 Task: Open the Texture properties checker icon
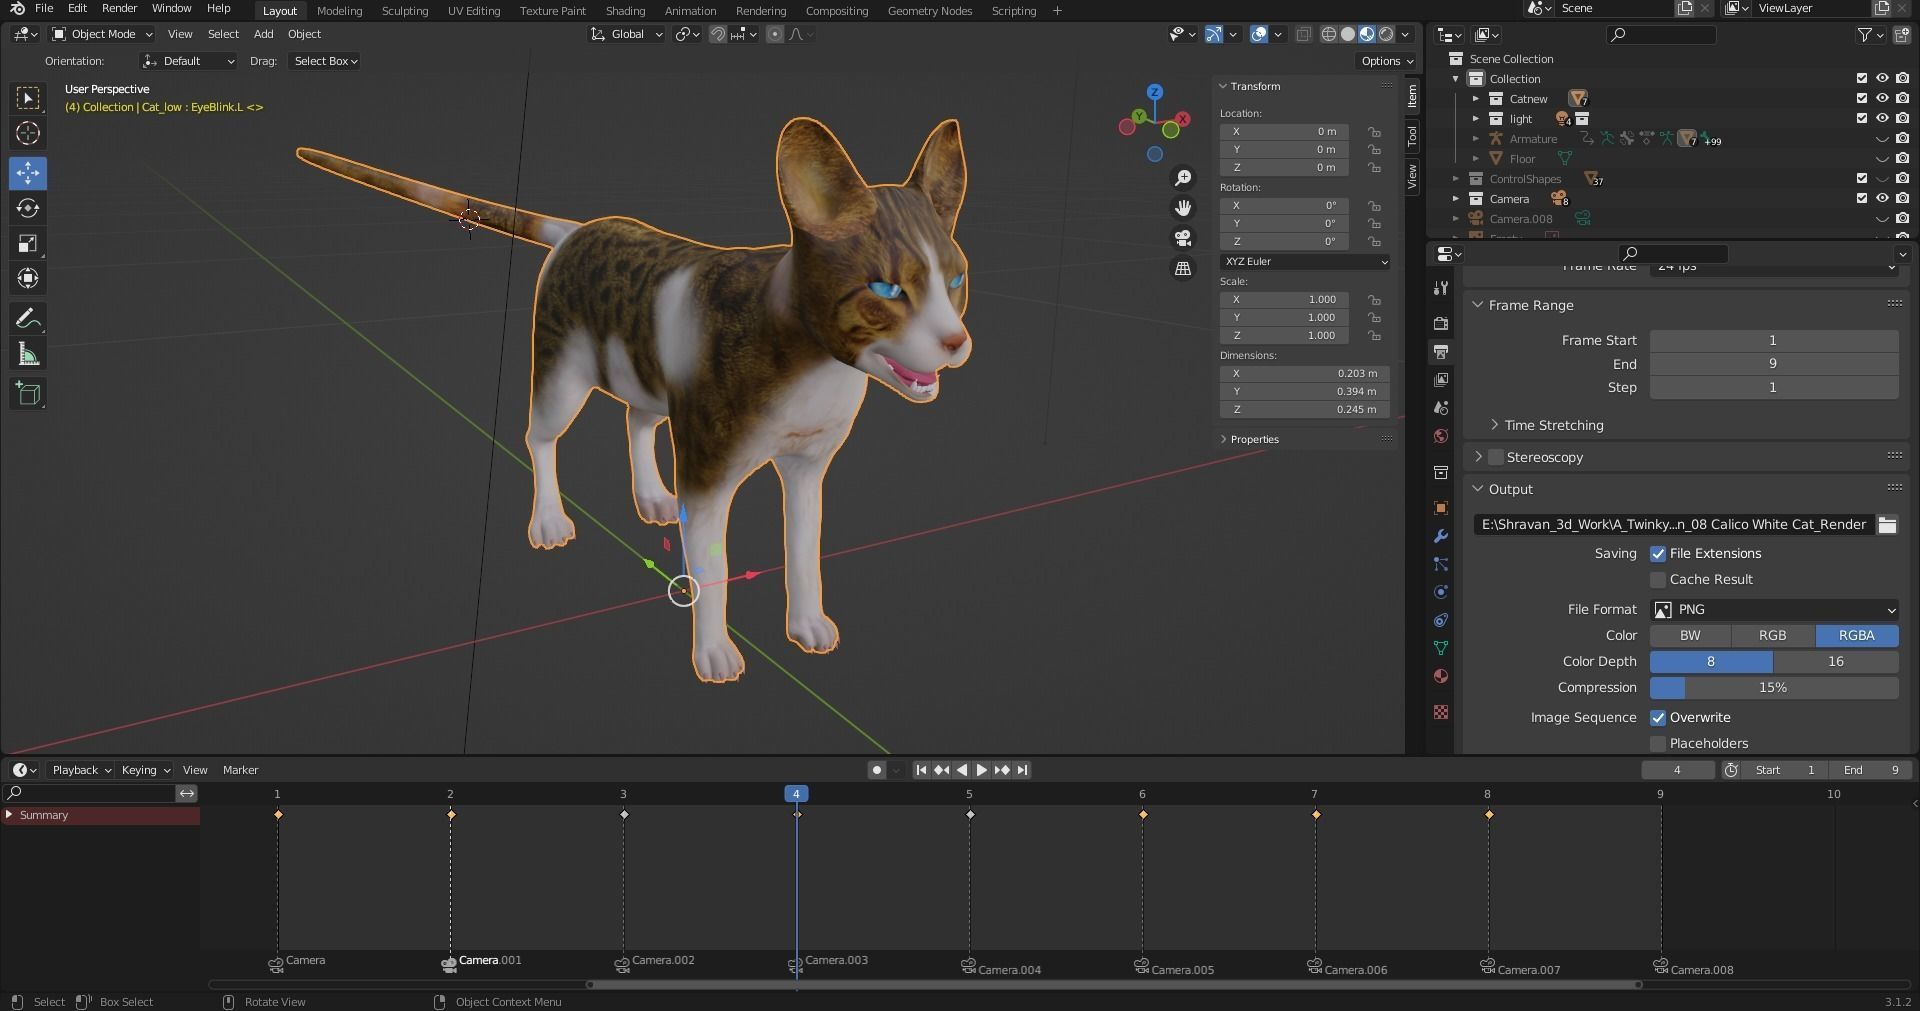[x=1440, y=712]
